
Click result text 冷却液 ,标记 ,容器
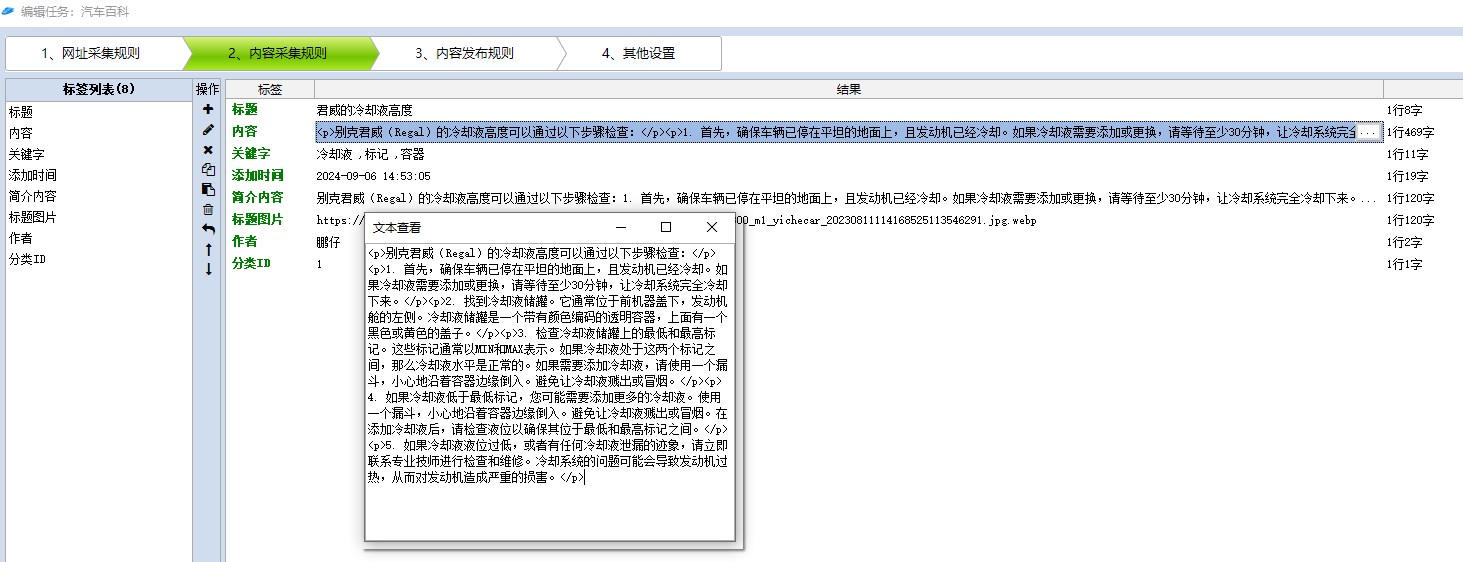pyautogui.click(x=370, y=154)
